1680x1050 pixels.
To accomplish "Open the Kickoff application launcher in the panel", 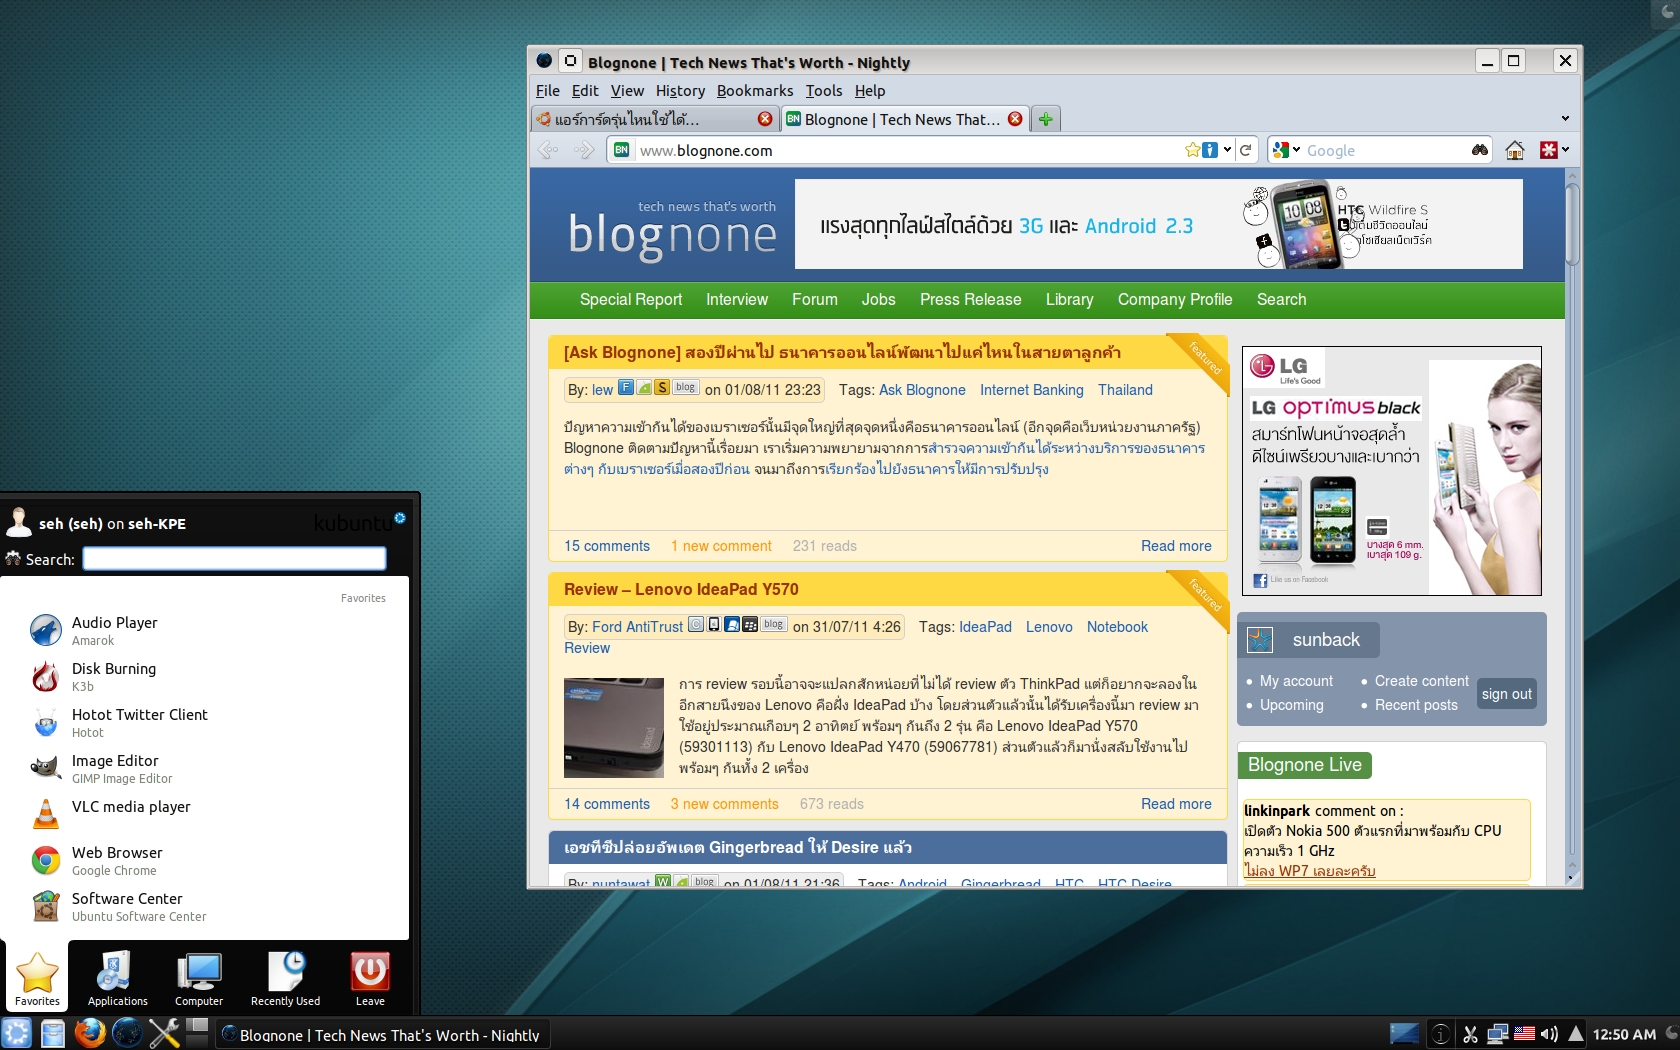I will pyautogui.click(x=17, y=1033).
